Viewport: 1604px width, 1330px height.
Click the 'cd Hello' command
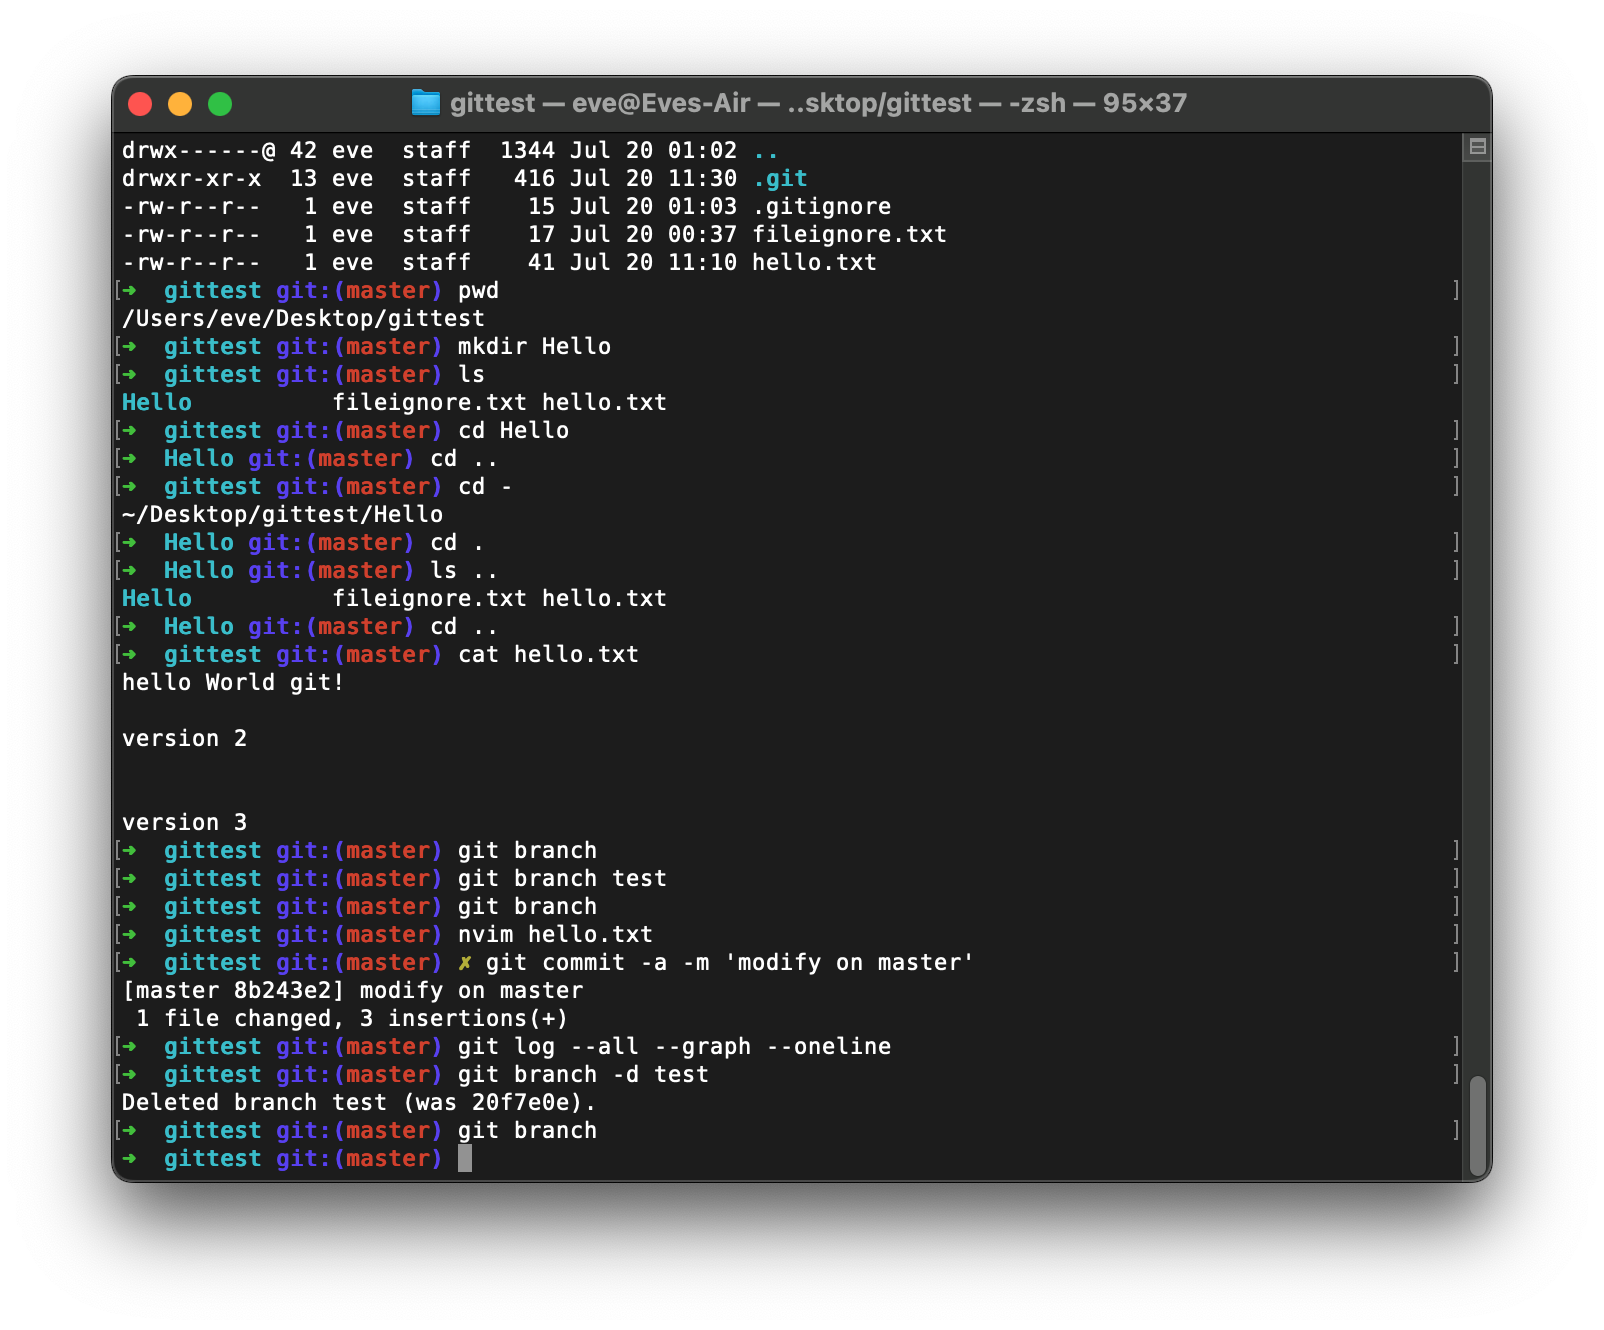[513, 430]
